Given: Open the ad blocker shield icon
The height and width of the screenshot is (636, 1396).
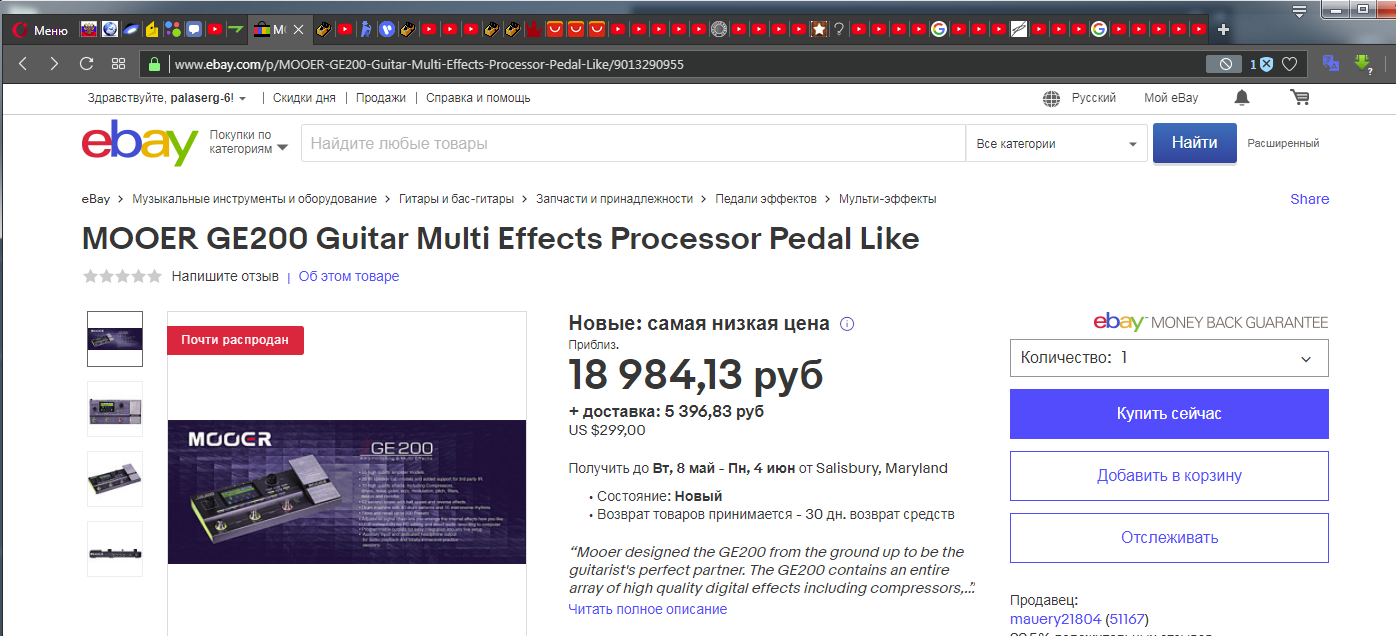Looking at the screenshot, I should click(1265, 64).
